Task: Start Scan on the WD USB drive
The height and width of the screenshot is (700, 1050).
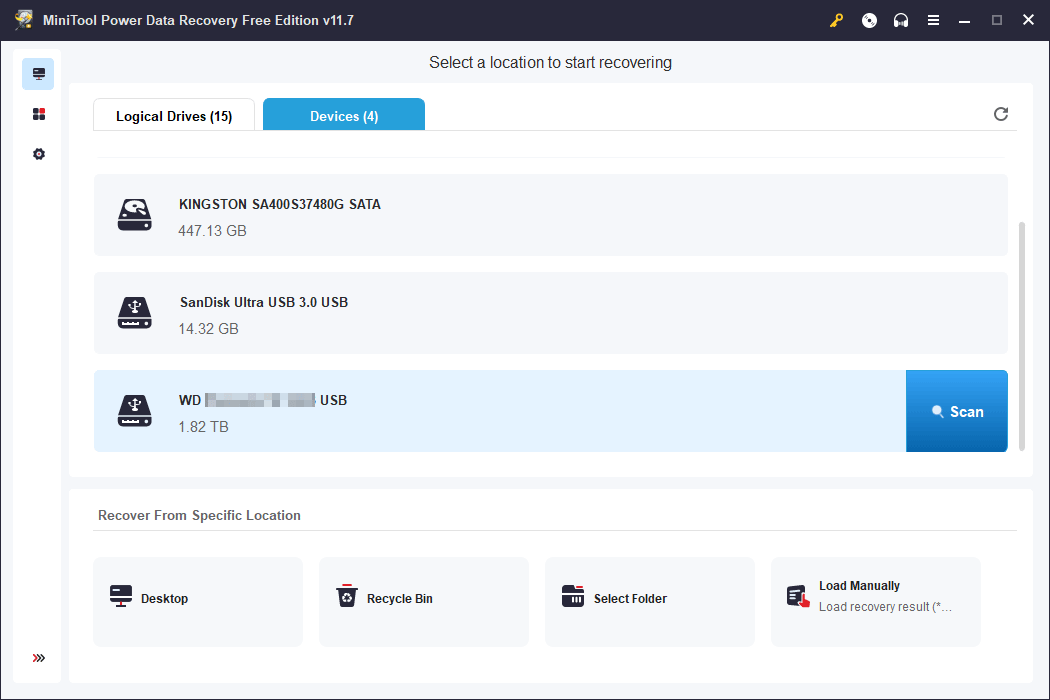Action: 957,411
